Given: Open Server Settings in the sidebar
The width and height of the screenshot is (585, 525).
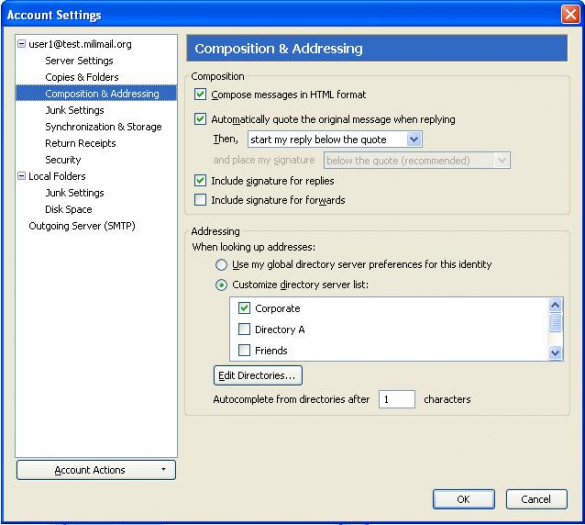Looking at the screenshot, I should (79, 60).
